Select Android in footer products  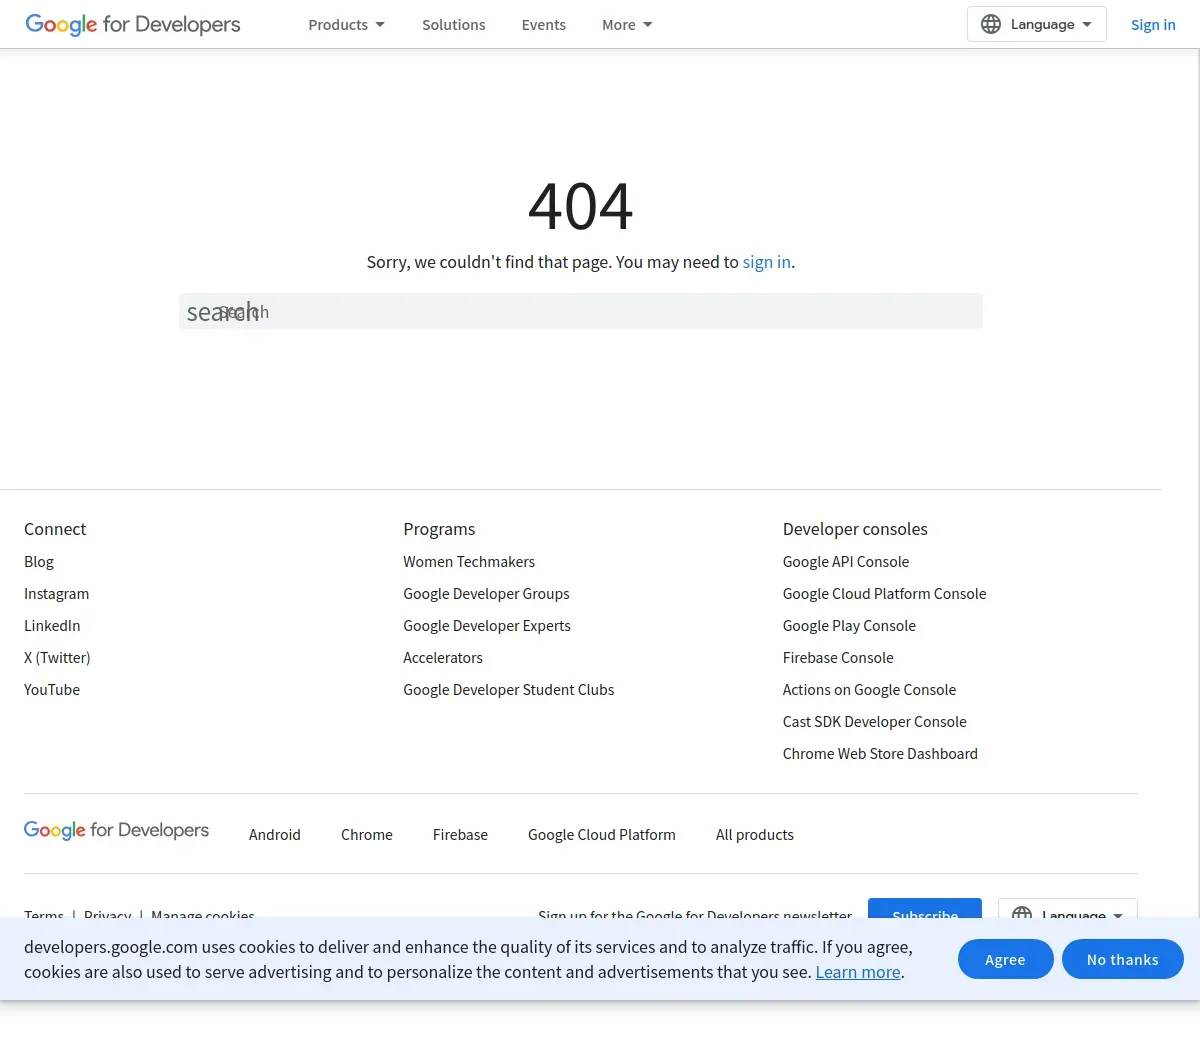click(x=275, y=835)
